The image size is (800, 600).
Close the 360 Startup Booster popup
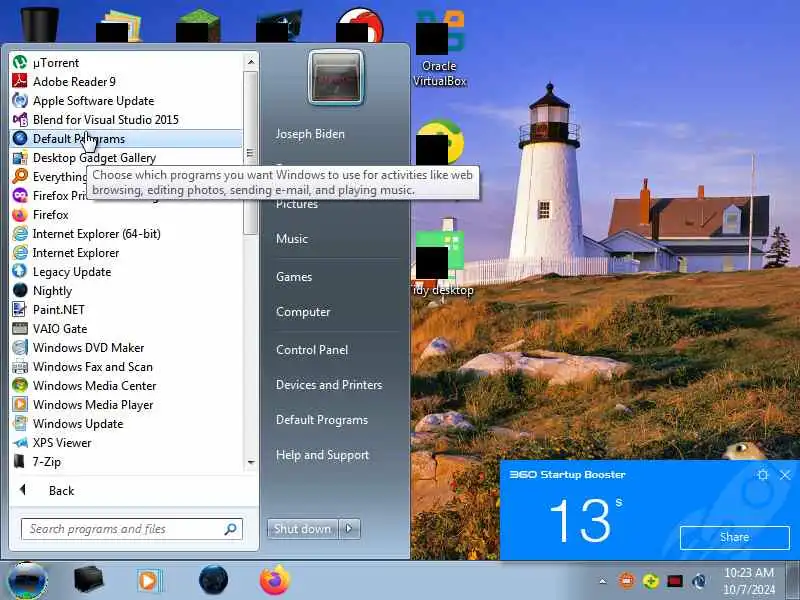click(x=785, y=475)
